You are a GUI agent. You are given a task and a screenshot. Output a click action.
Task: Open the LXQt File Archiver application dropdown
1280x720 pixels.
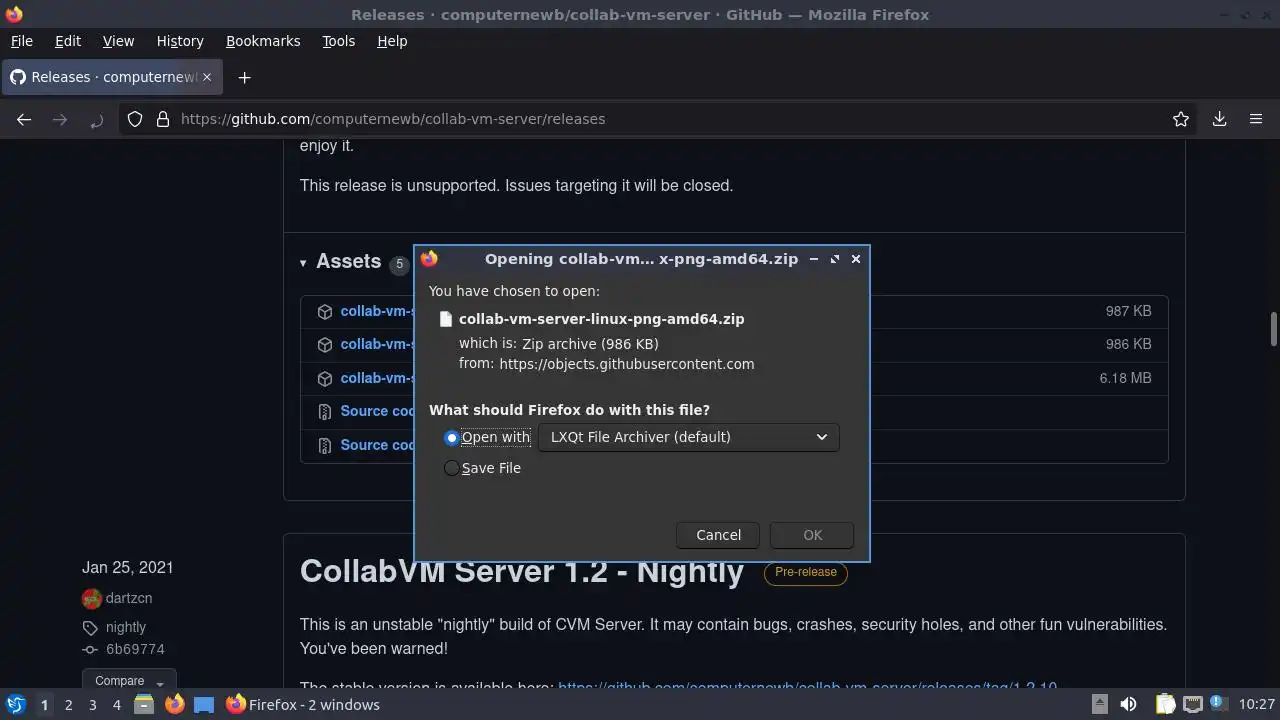(688, 437)
